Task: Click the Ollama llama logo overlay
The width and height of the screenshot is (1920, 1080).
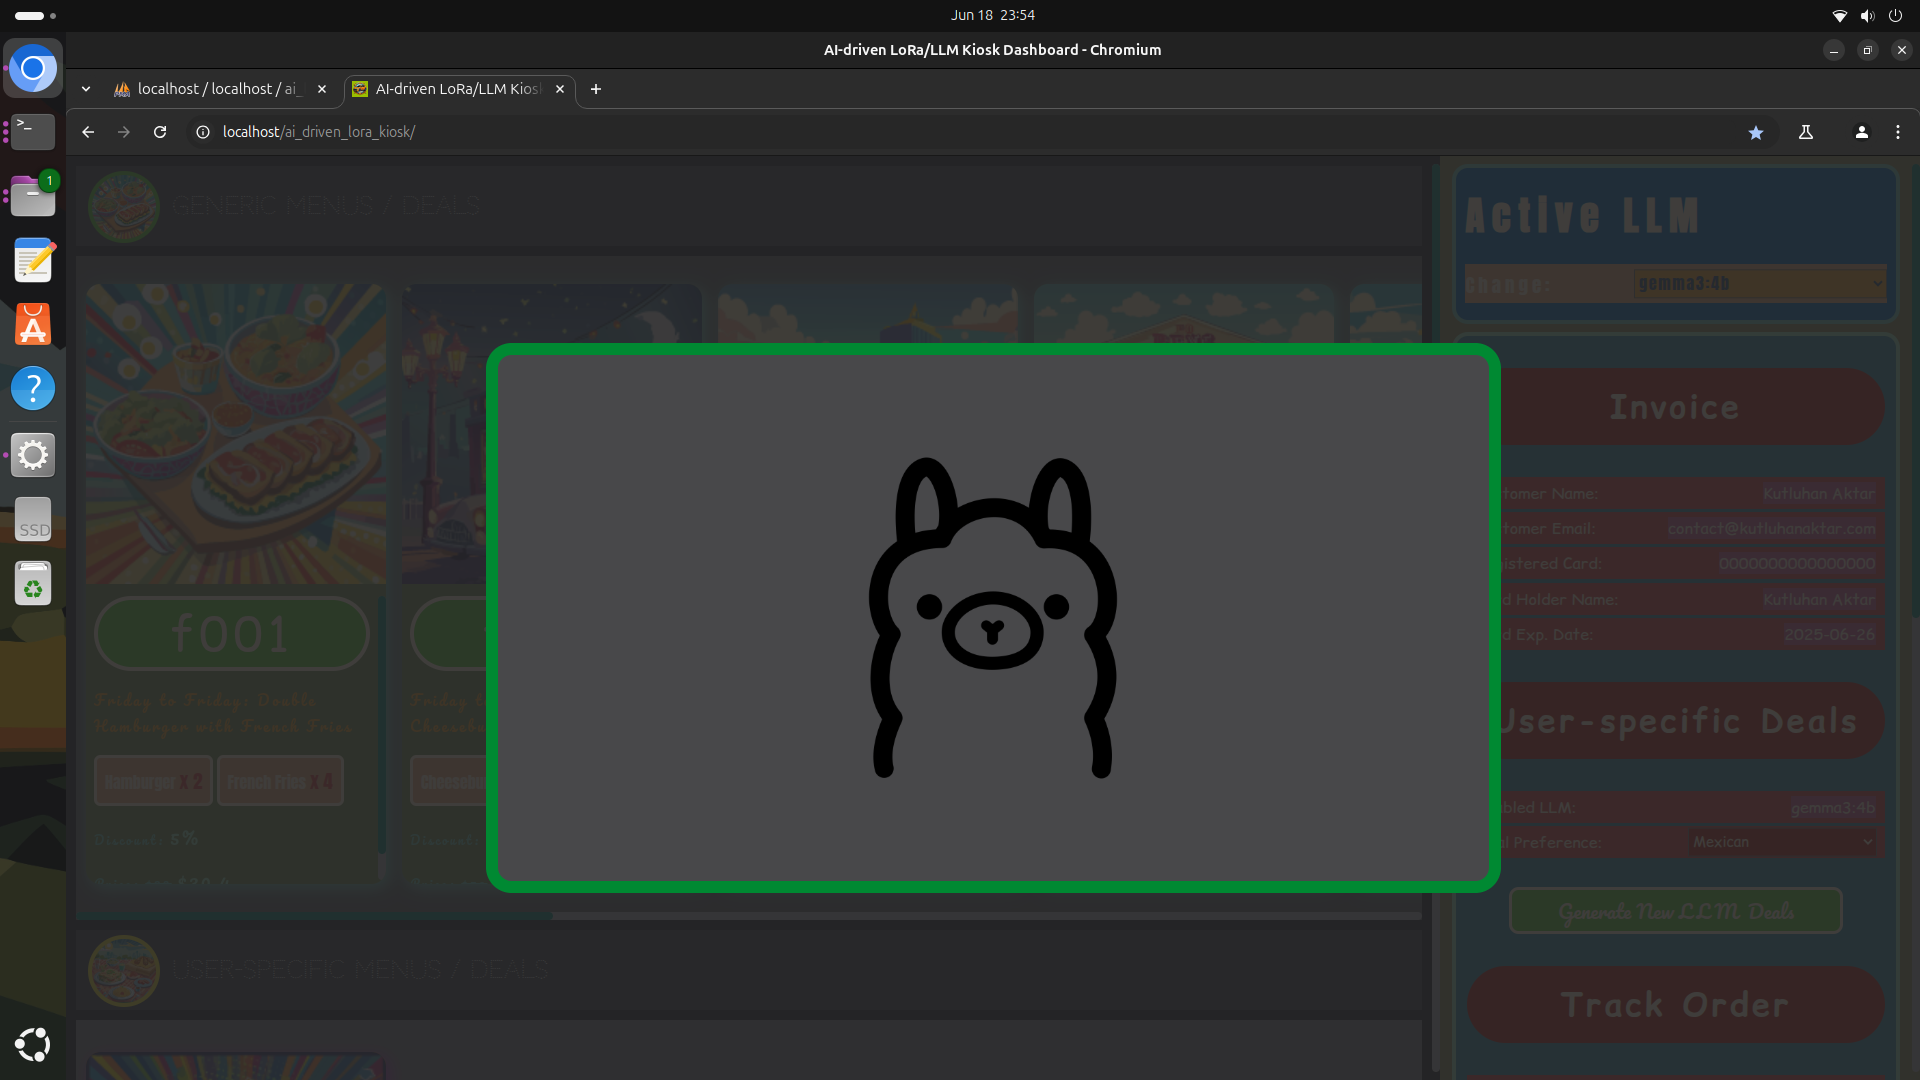Action: click(992, 617)
